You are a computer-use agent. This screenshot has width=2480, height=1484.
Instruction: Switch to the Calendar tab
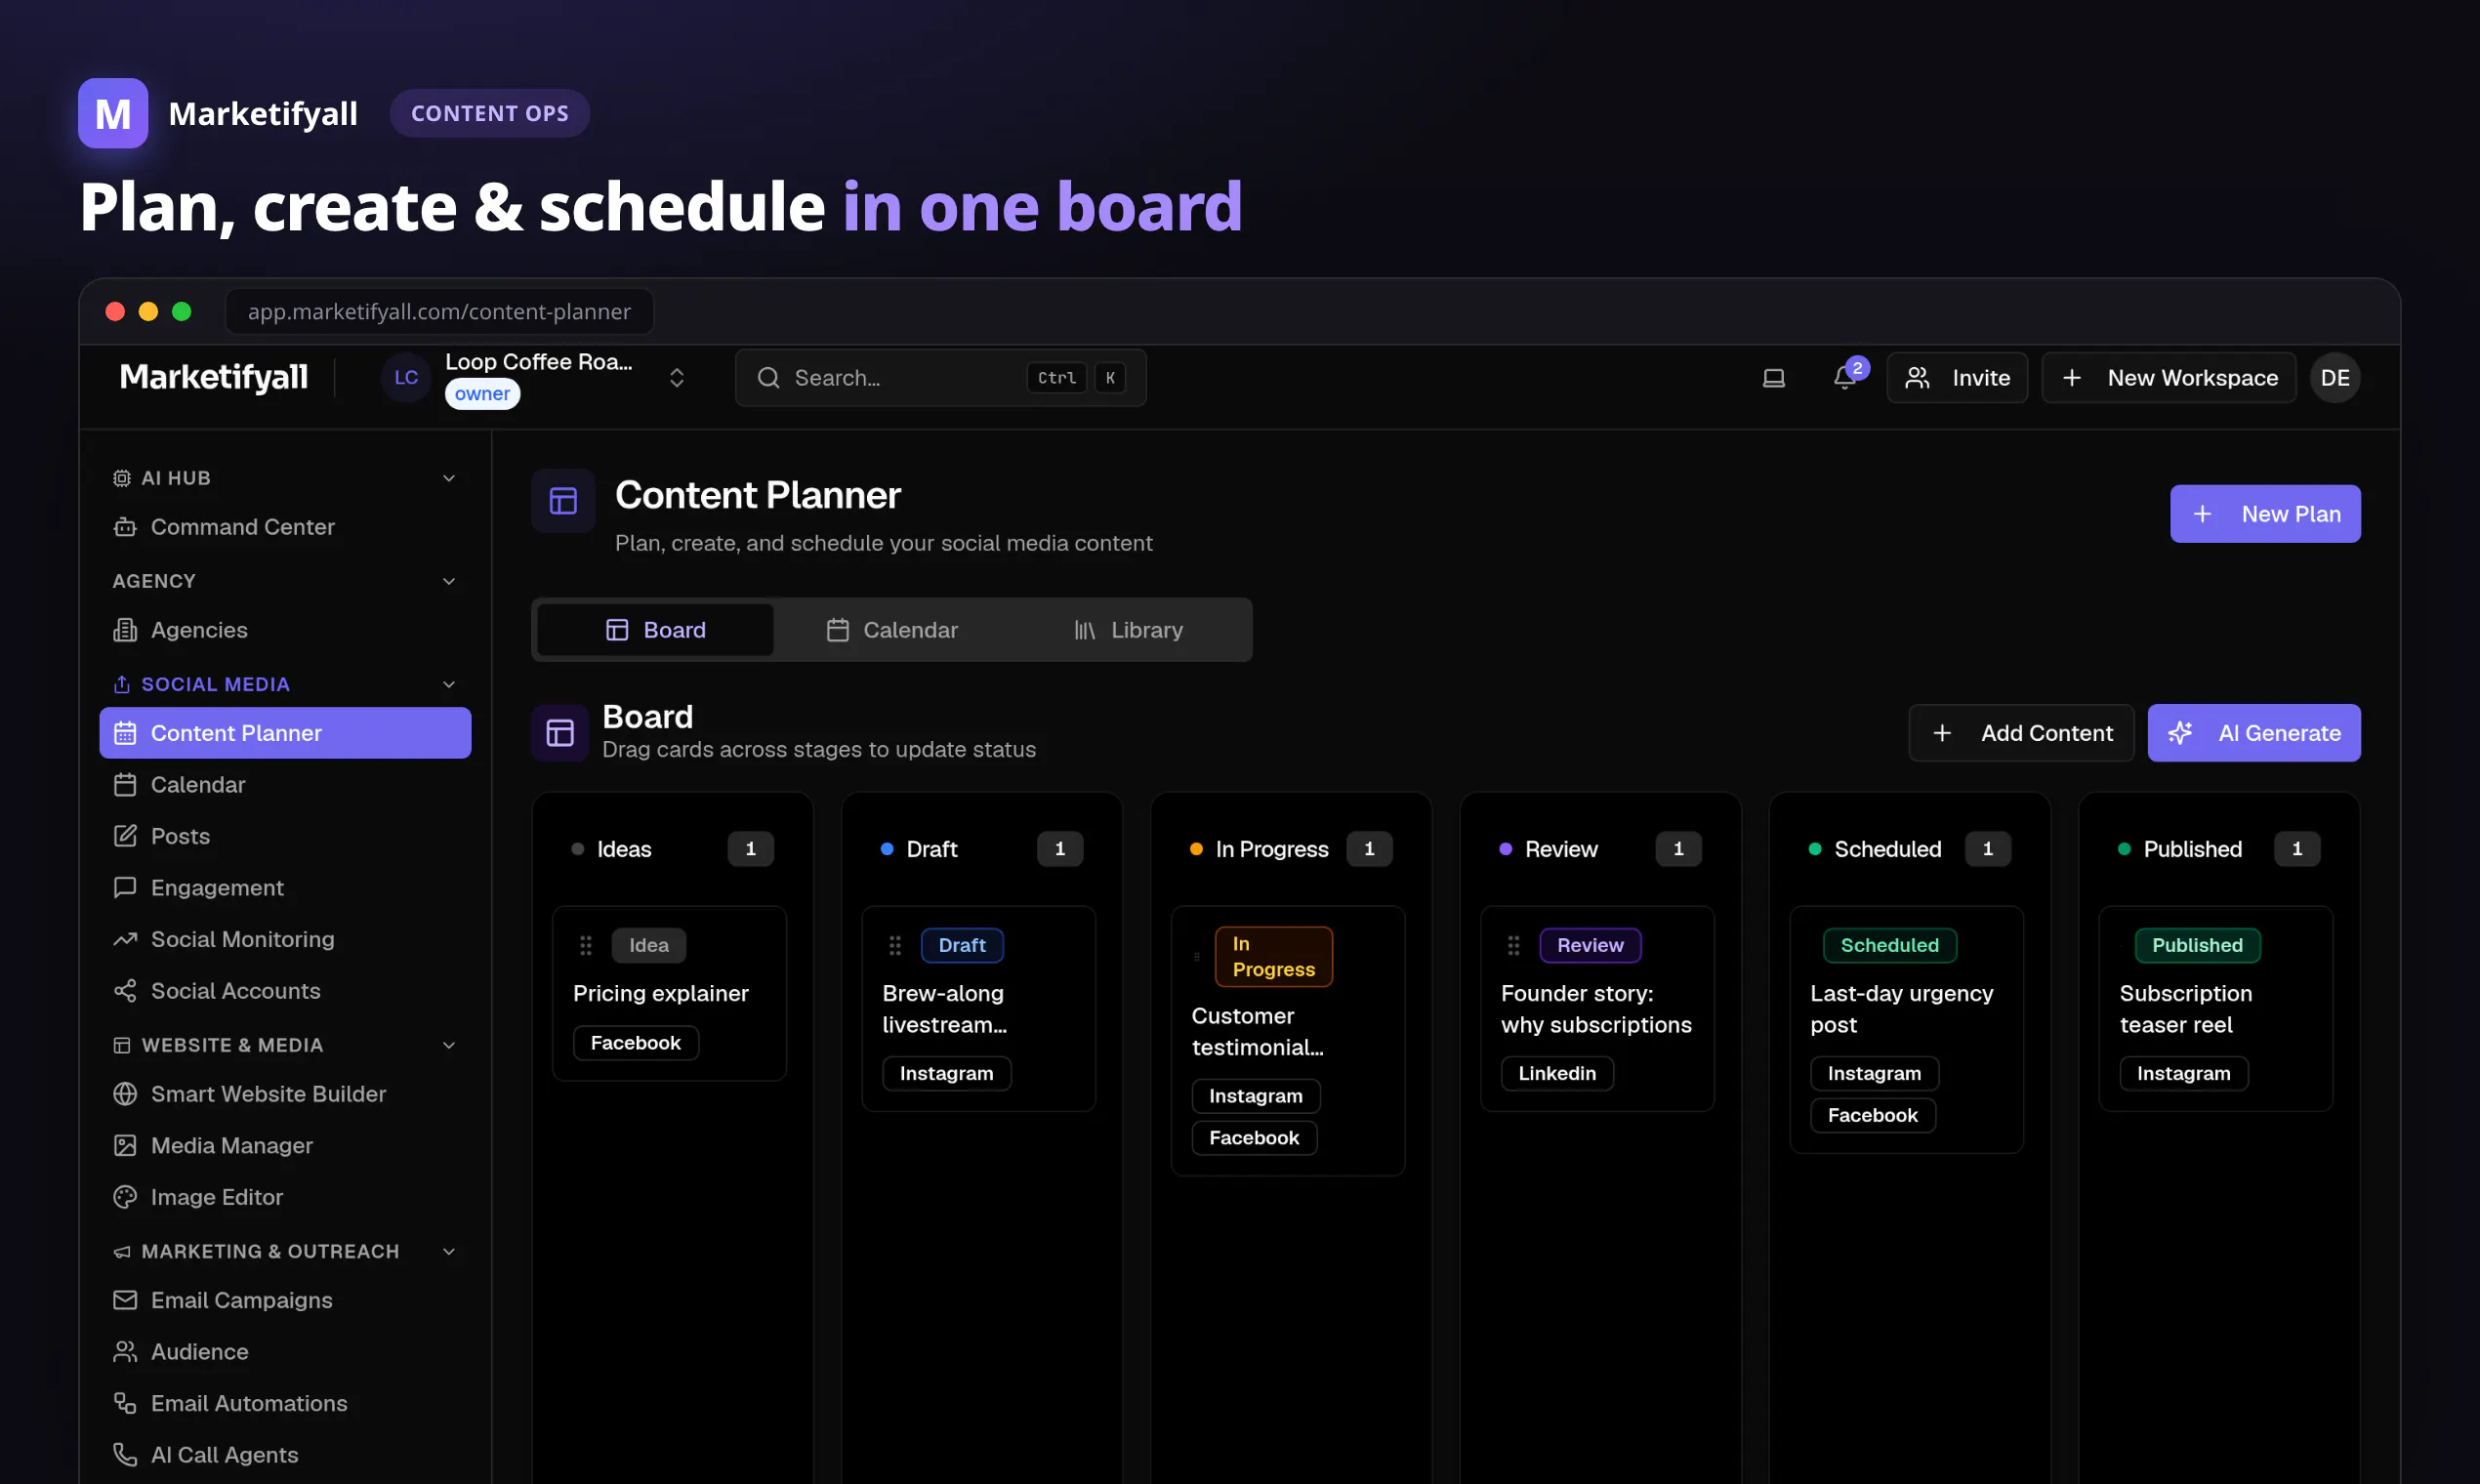[x=891, y=630]
